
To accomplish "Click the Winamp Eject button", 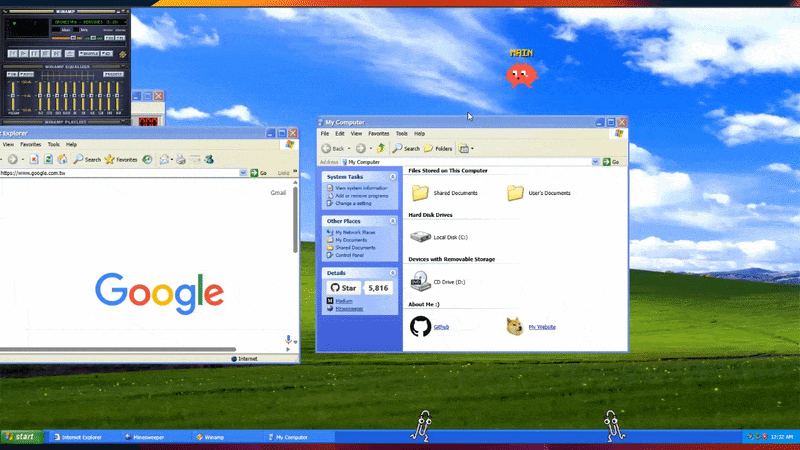I will (69, 54).
